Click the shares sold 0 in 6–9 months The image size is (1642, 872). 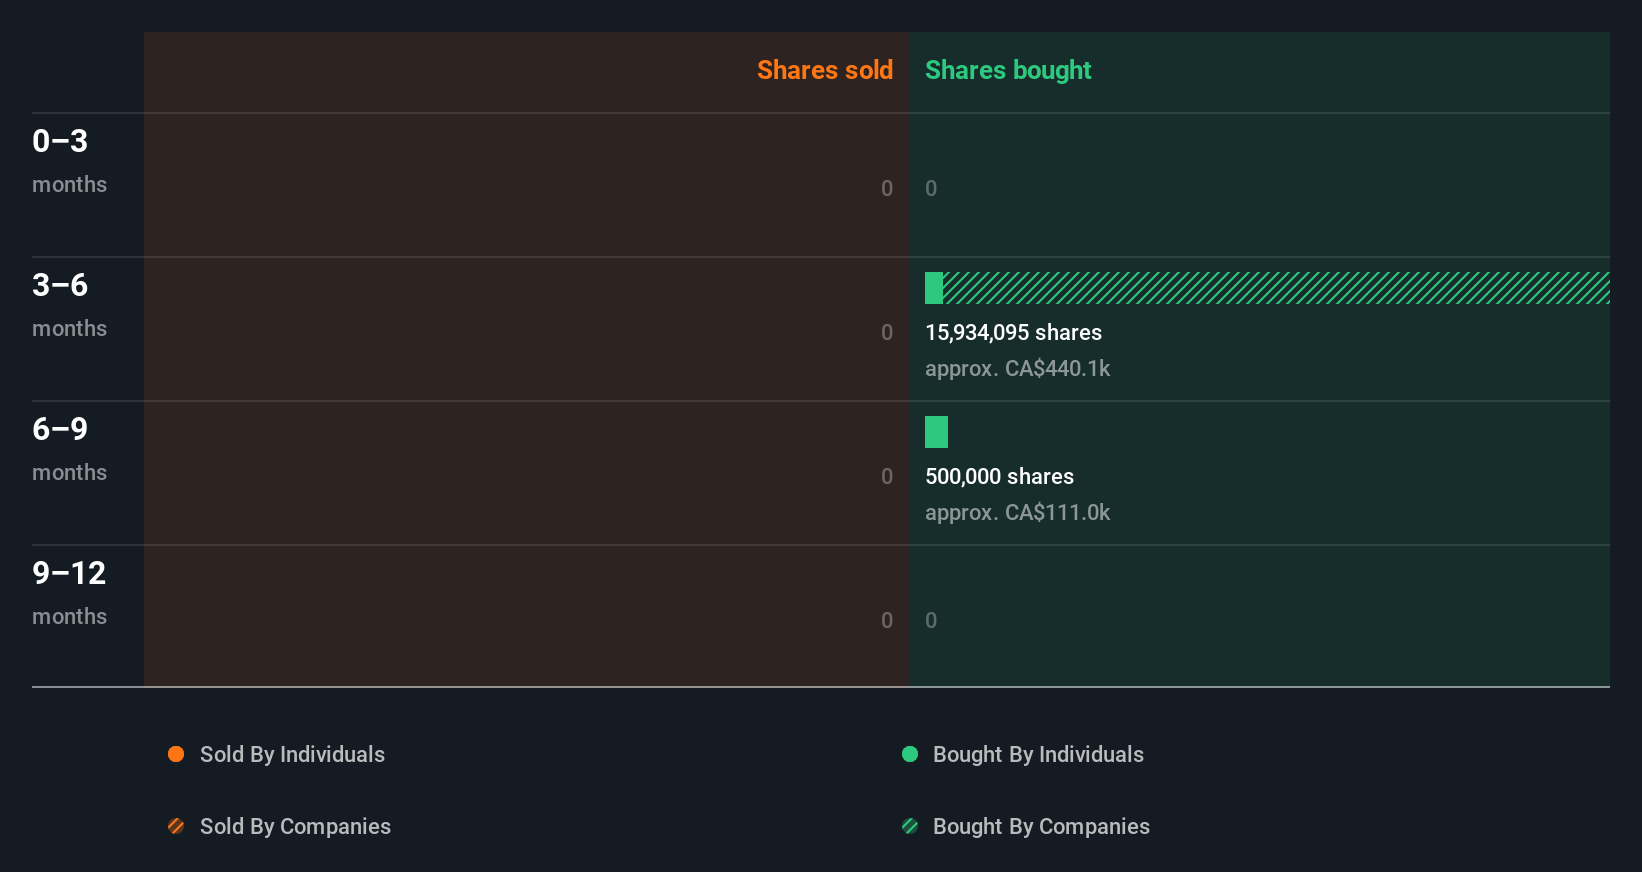pos(887,476)
